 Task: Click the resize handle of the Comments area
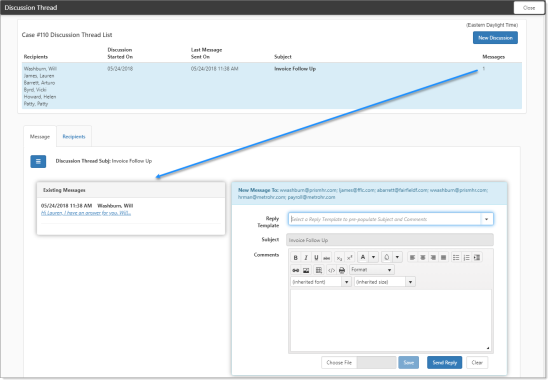click(x=488, y=348)
